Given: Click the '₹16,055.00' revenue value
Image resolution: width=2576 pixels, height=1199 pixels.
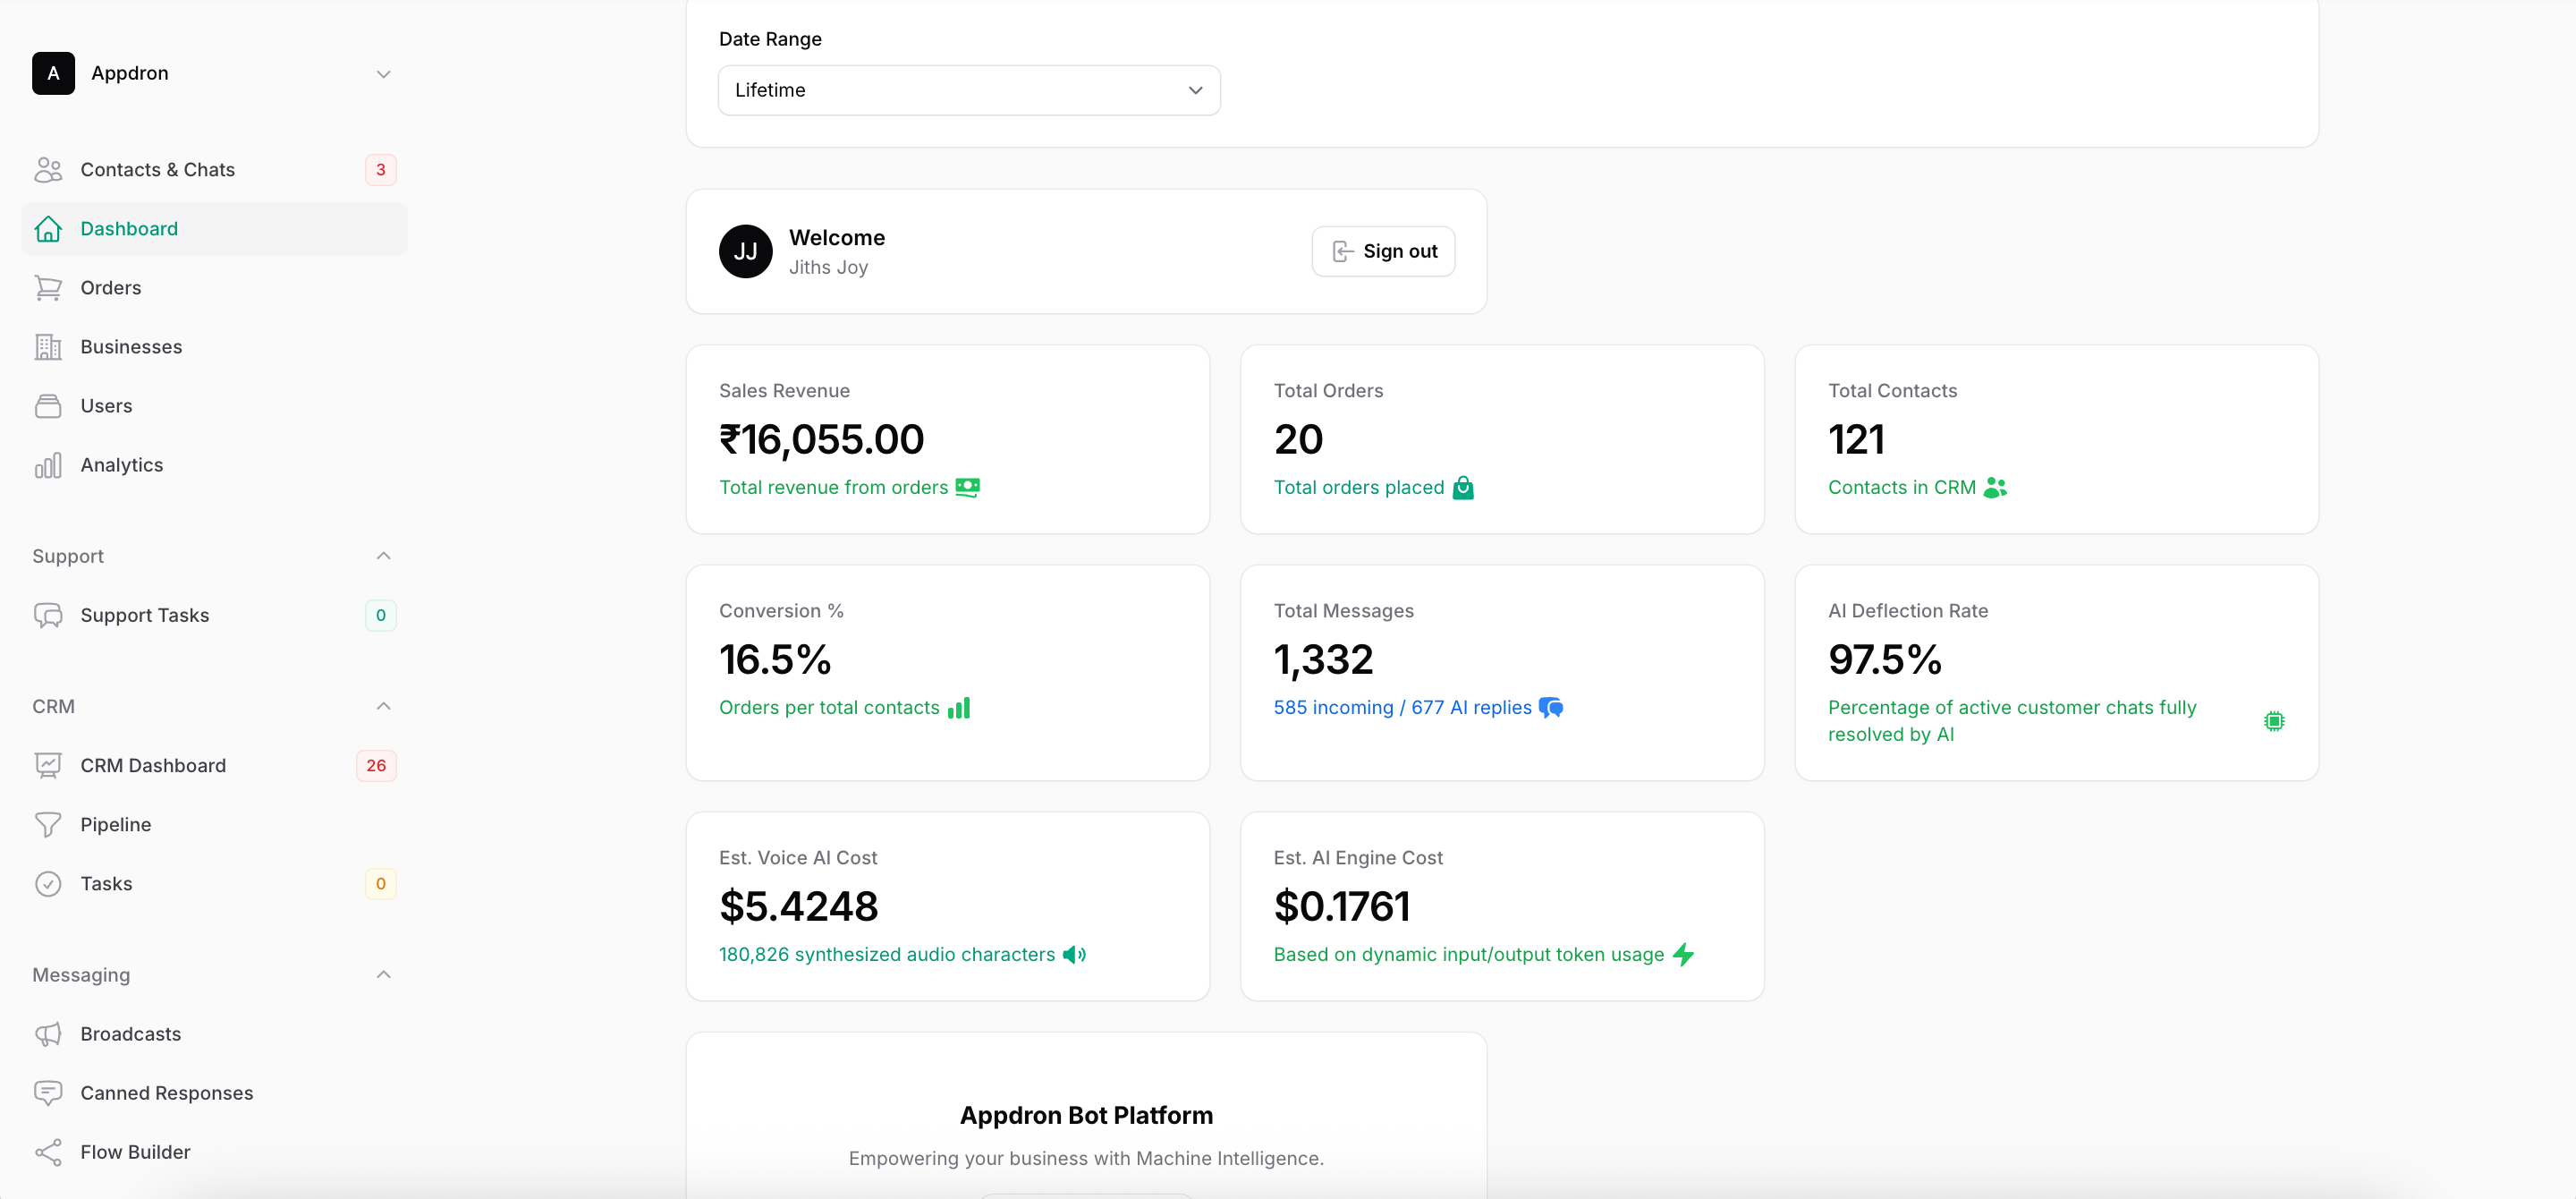Looking at the screenshot, I should (821, 440).
